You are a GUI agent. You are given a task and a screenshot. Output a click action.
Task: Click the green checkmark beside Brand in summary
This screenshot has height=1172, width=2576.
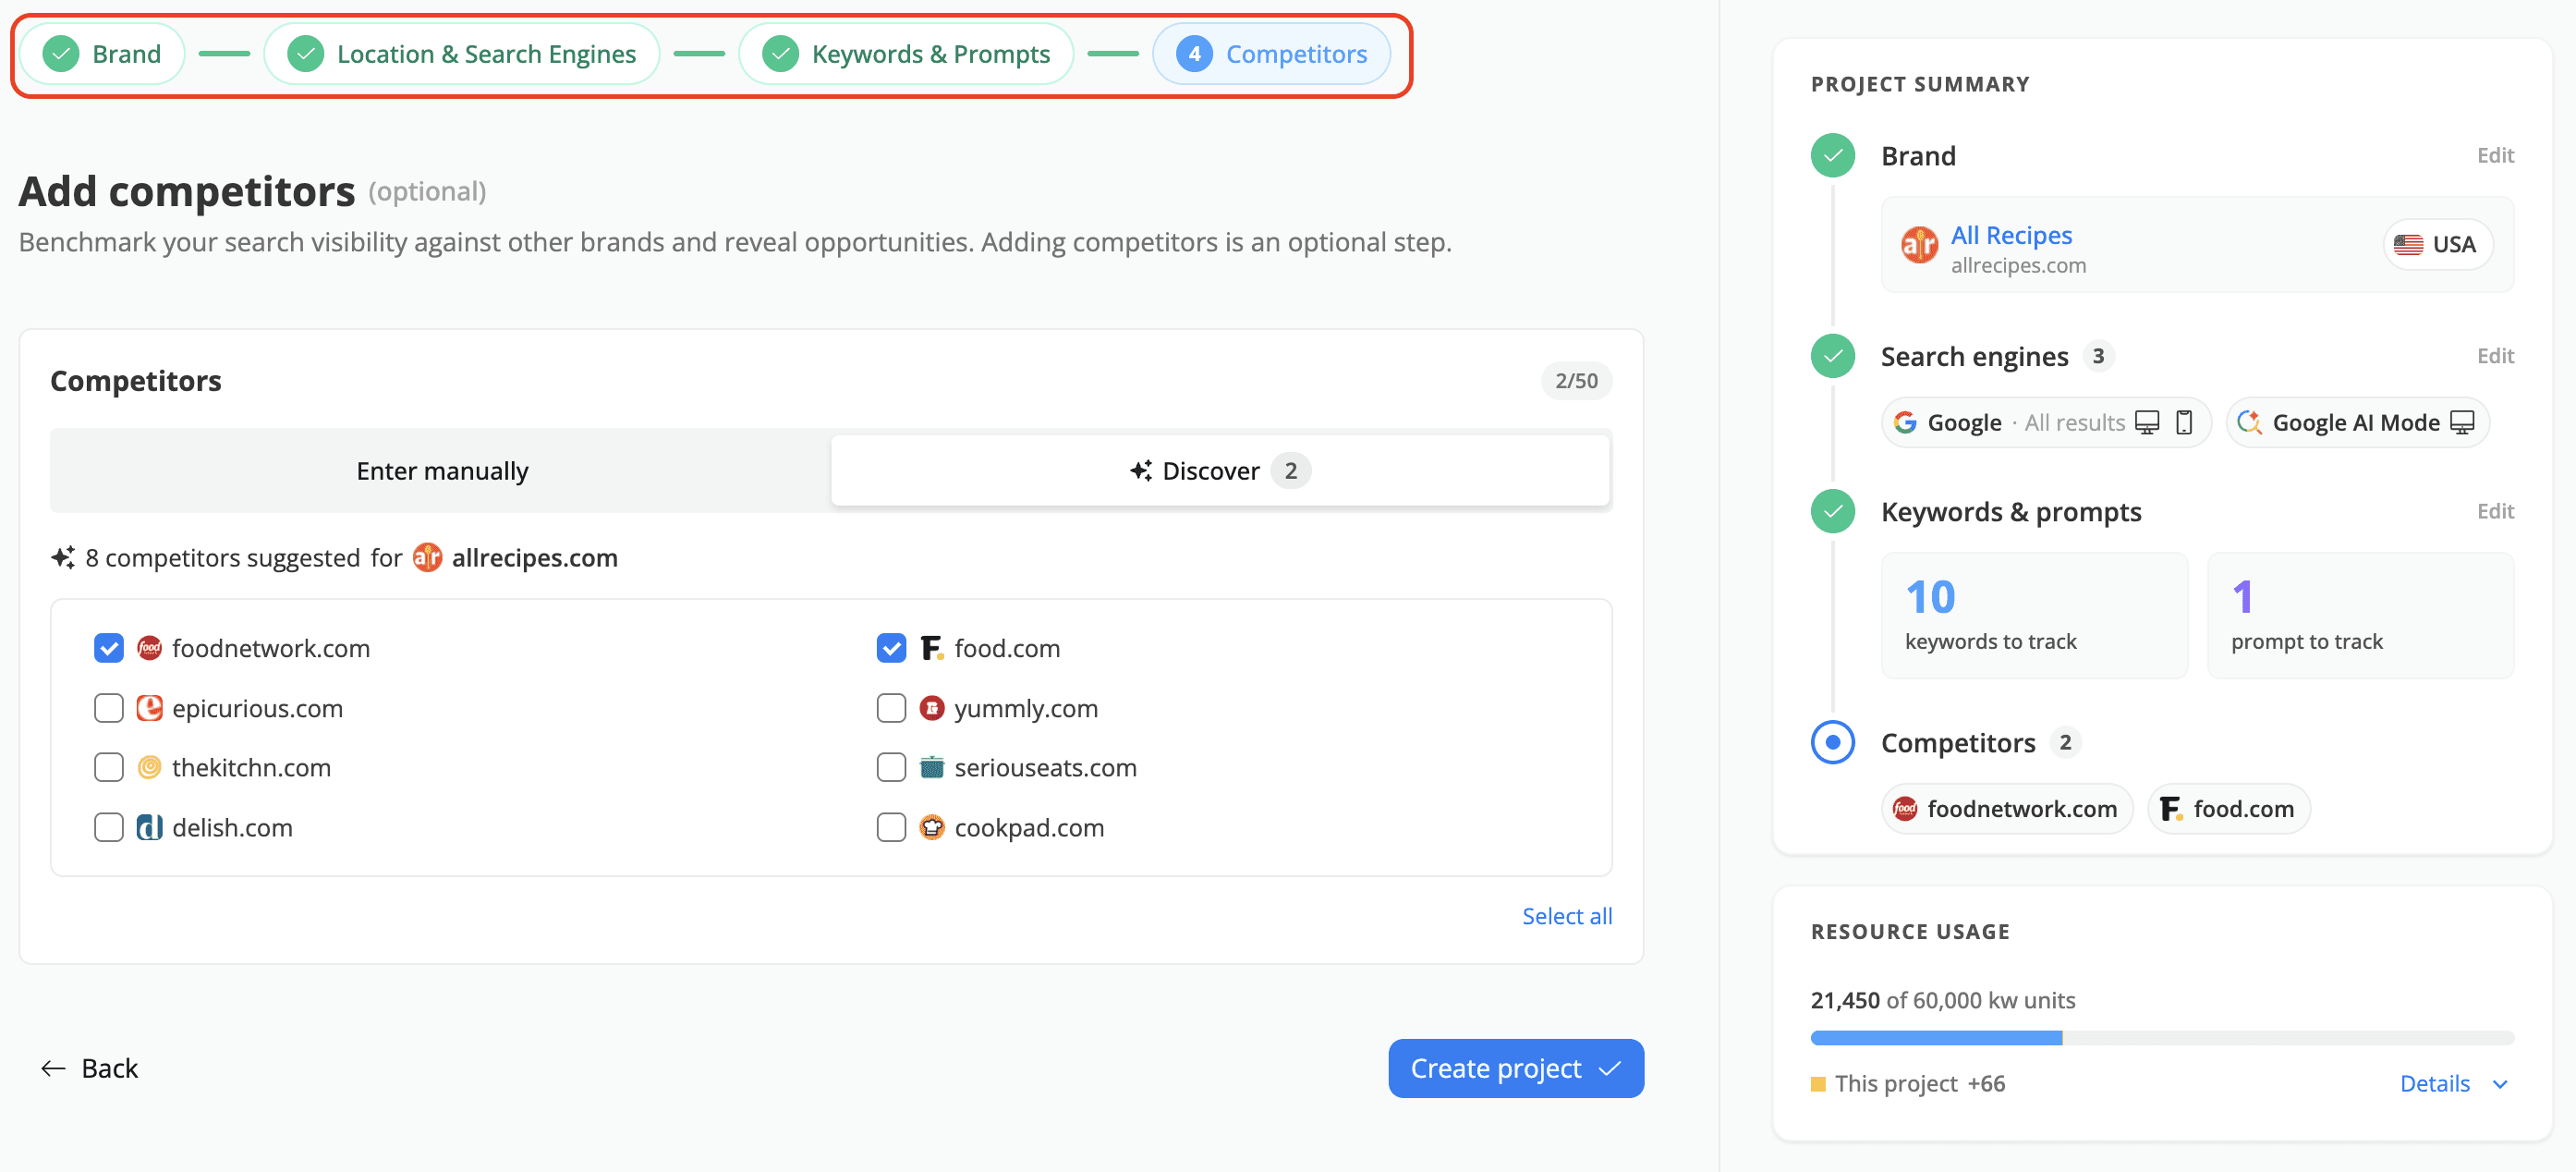pyautogui.click(x=1833, y=155)
